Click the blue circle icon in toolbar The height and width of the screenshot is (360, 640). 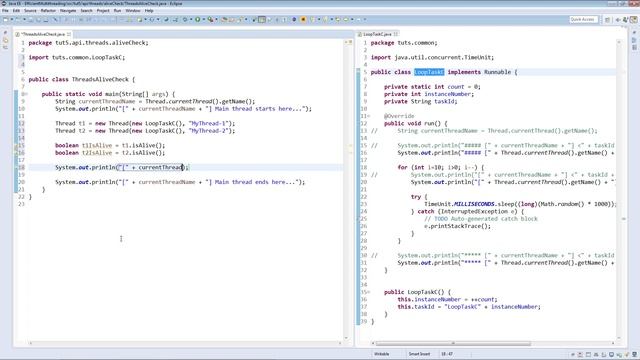pos(294,19)
